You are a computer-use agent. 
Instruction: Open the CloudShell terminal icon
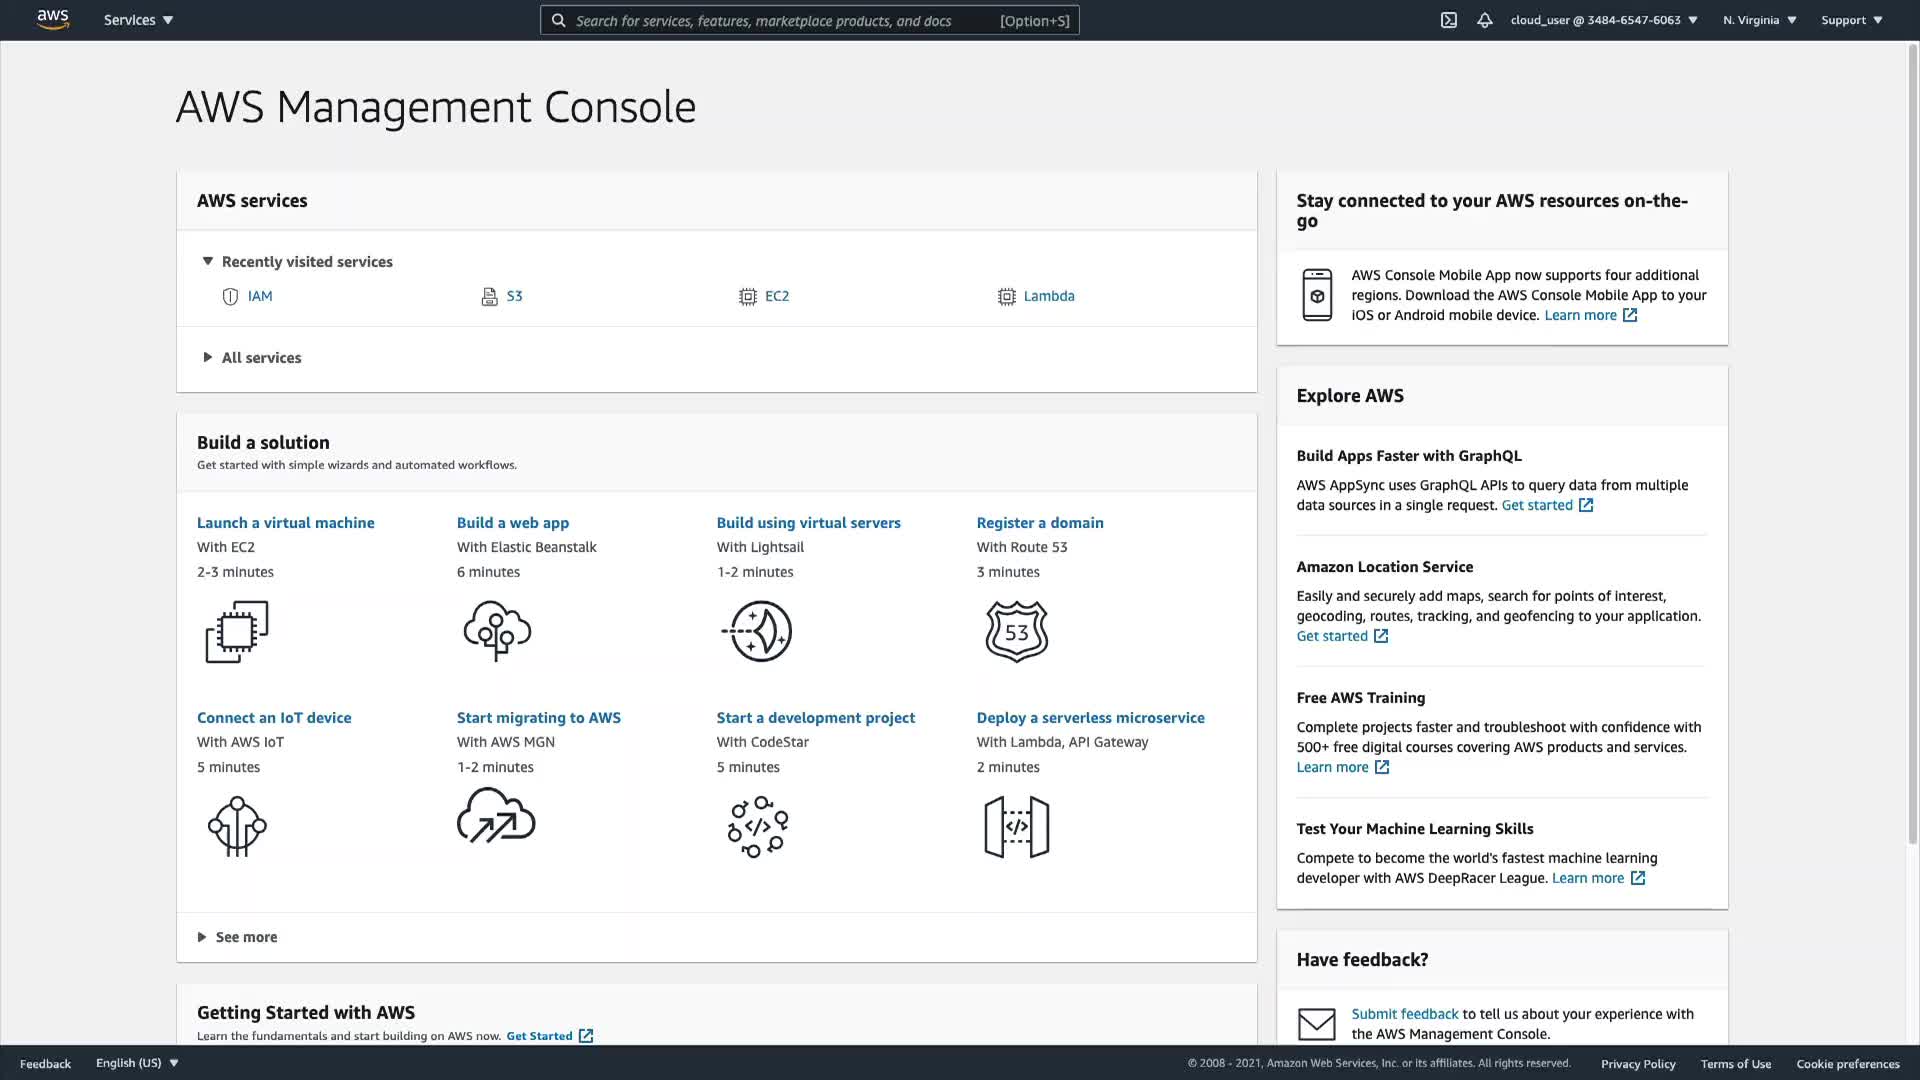(1448, 20)
